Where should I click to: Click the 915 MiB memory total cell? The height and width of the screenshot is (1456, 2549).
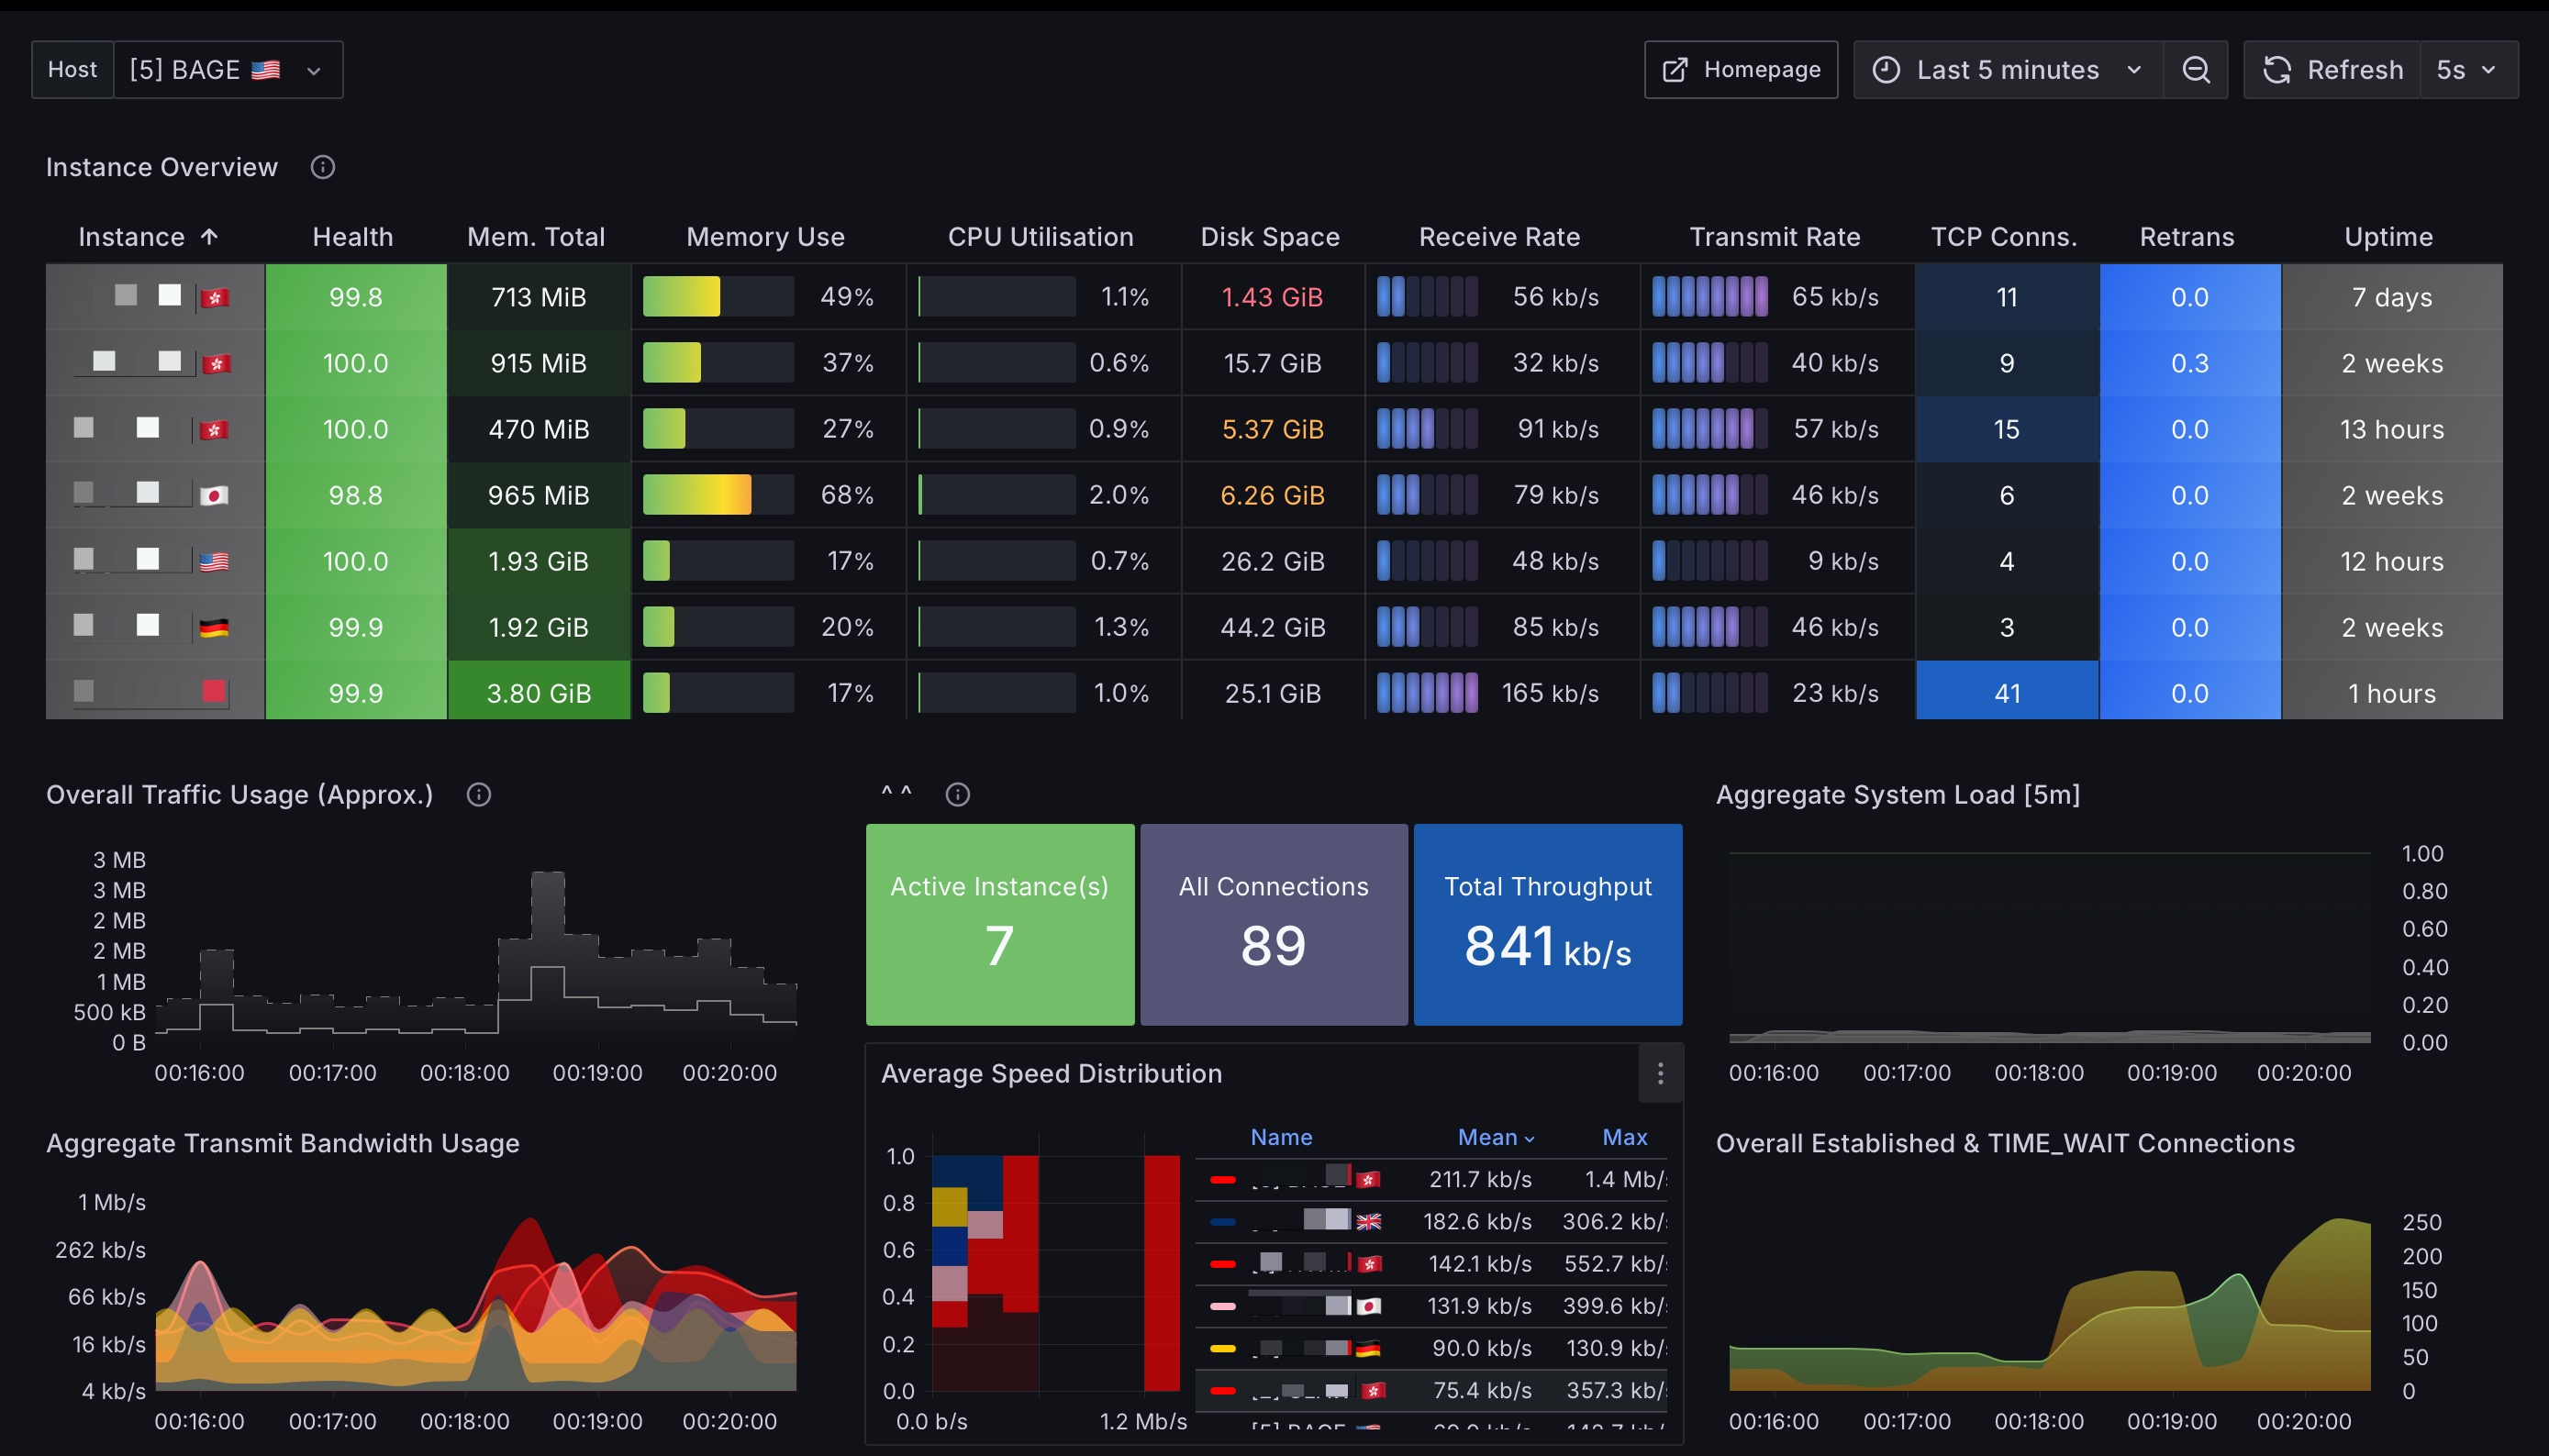pyautogui.click(x=539, y=363)
